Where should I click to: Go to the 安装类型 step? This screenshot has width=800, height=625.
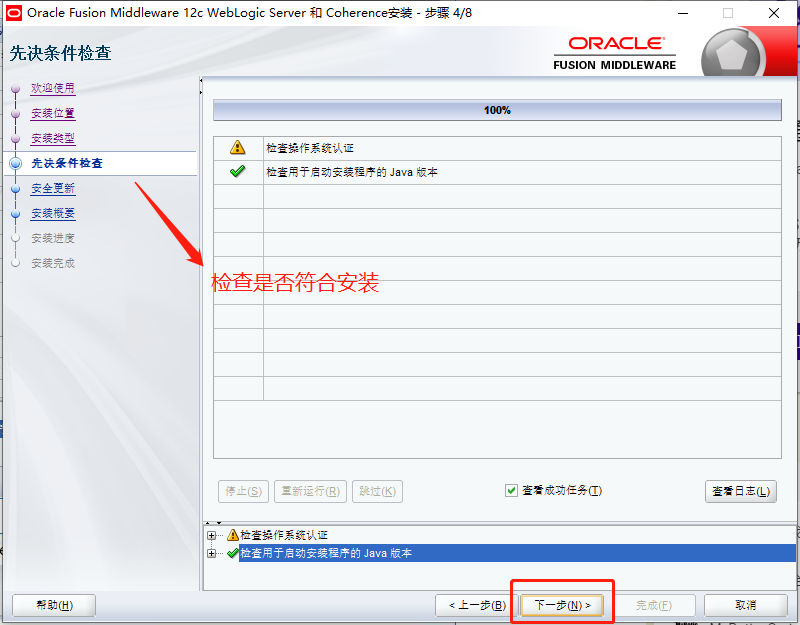coord(53,138)
